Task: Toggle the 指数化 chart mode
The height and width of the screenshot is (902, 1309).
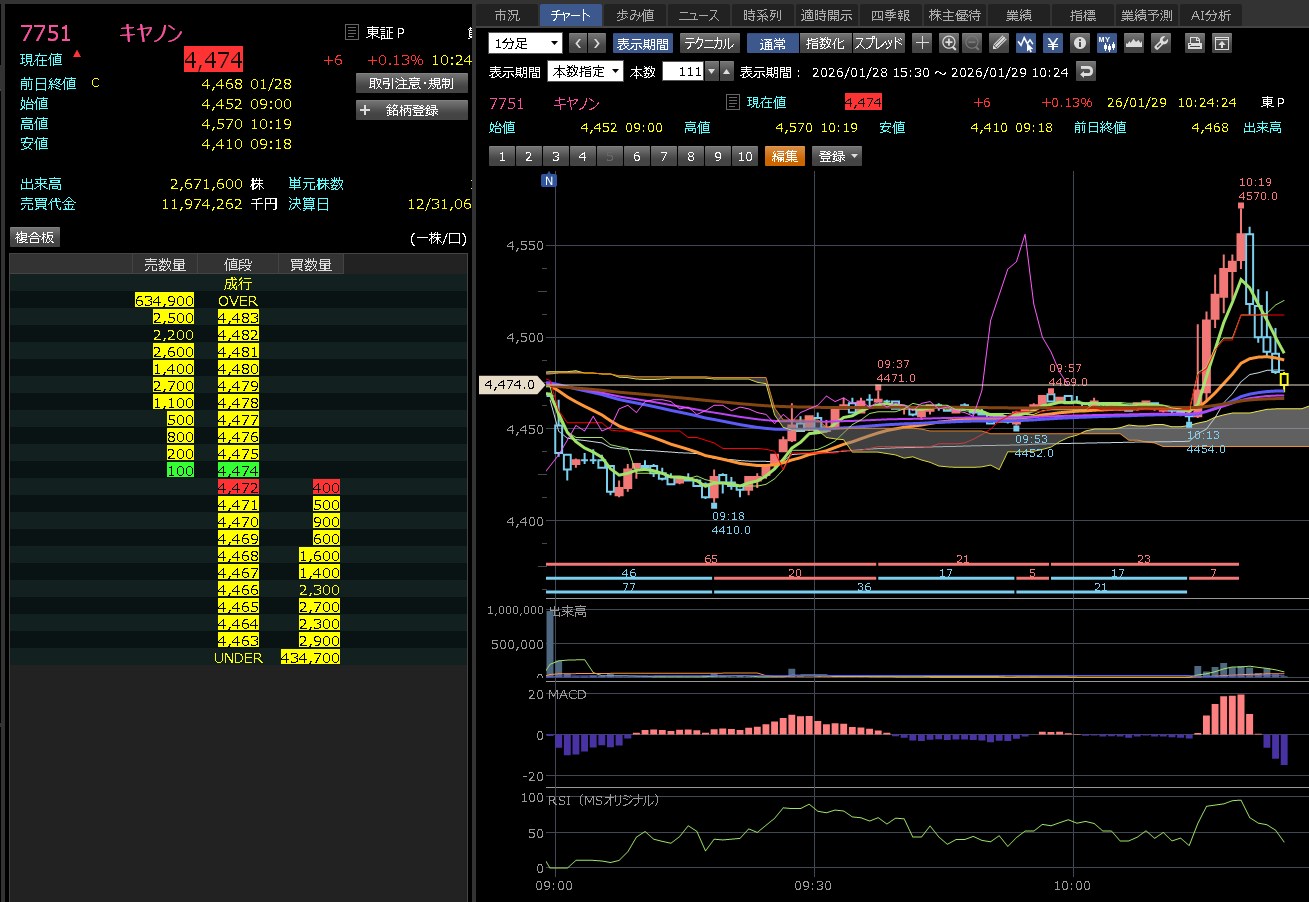Action: [x=825, y=43]
